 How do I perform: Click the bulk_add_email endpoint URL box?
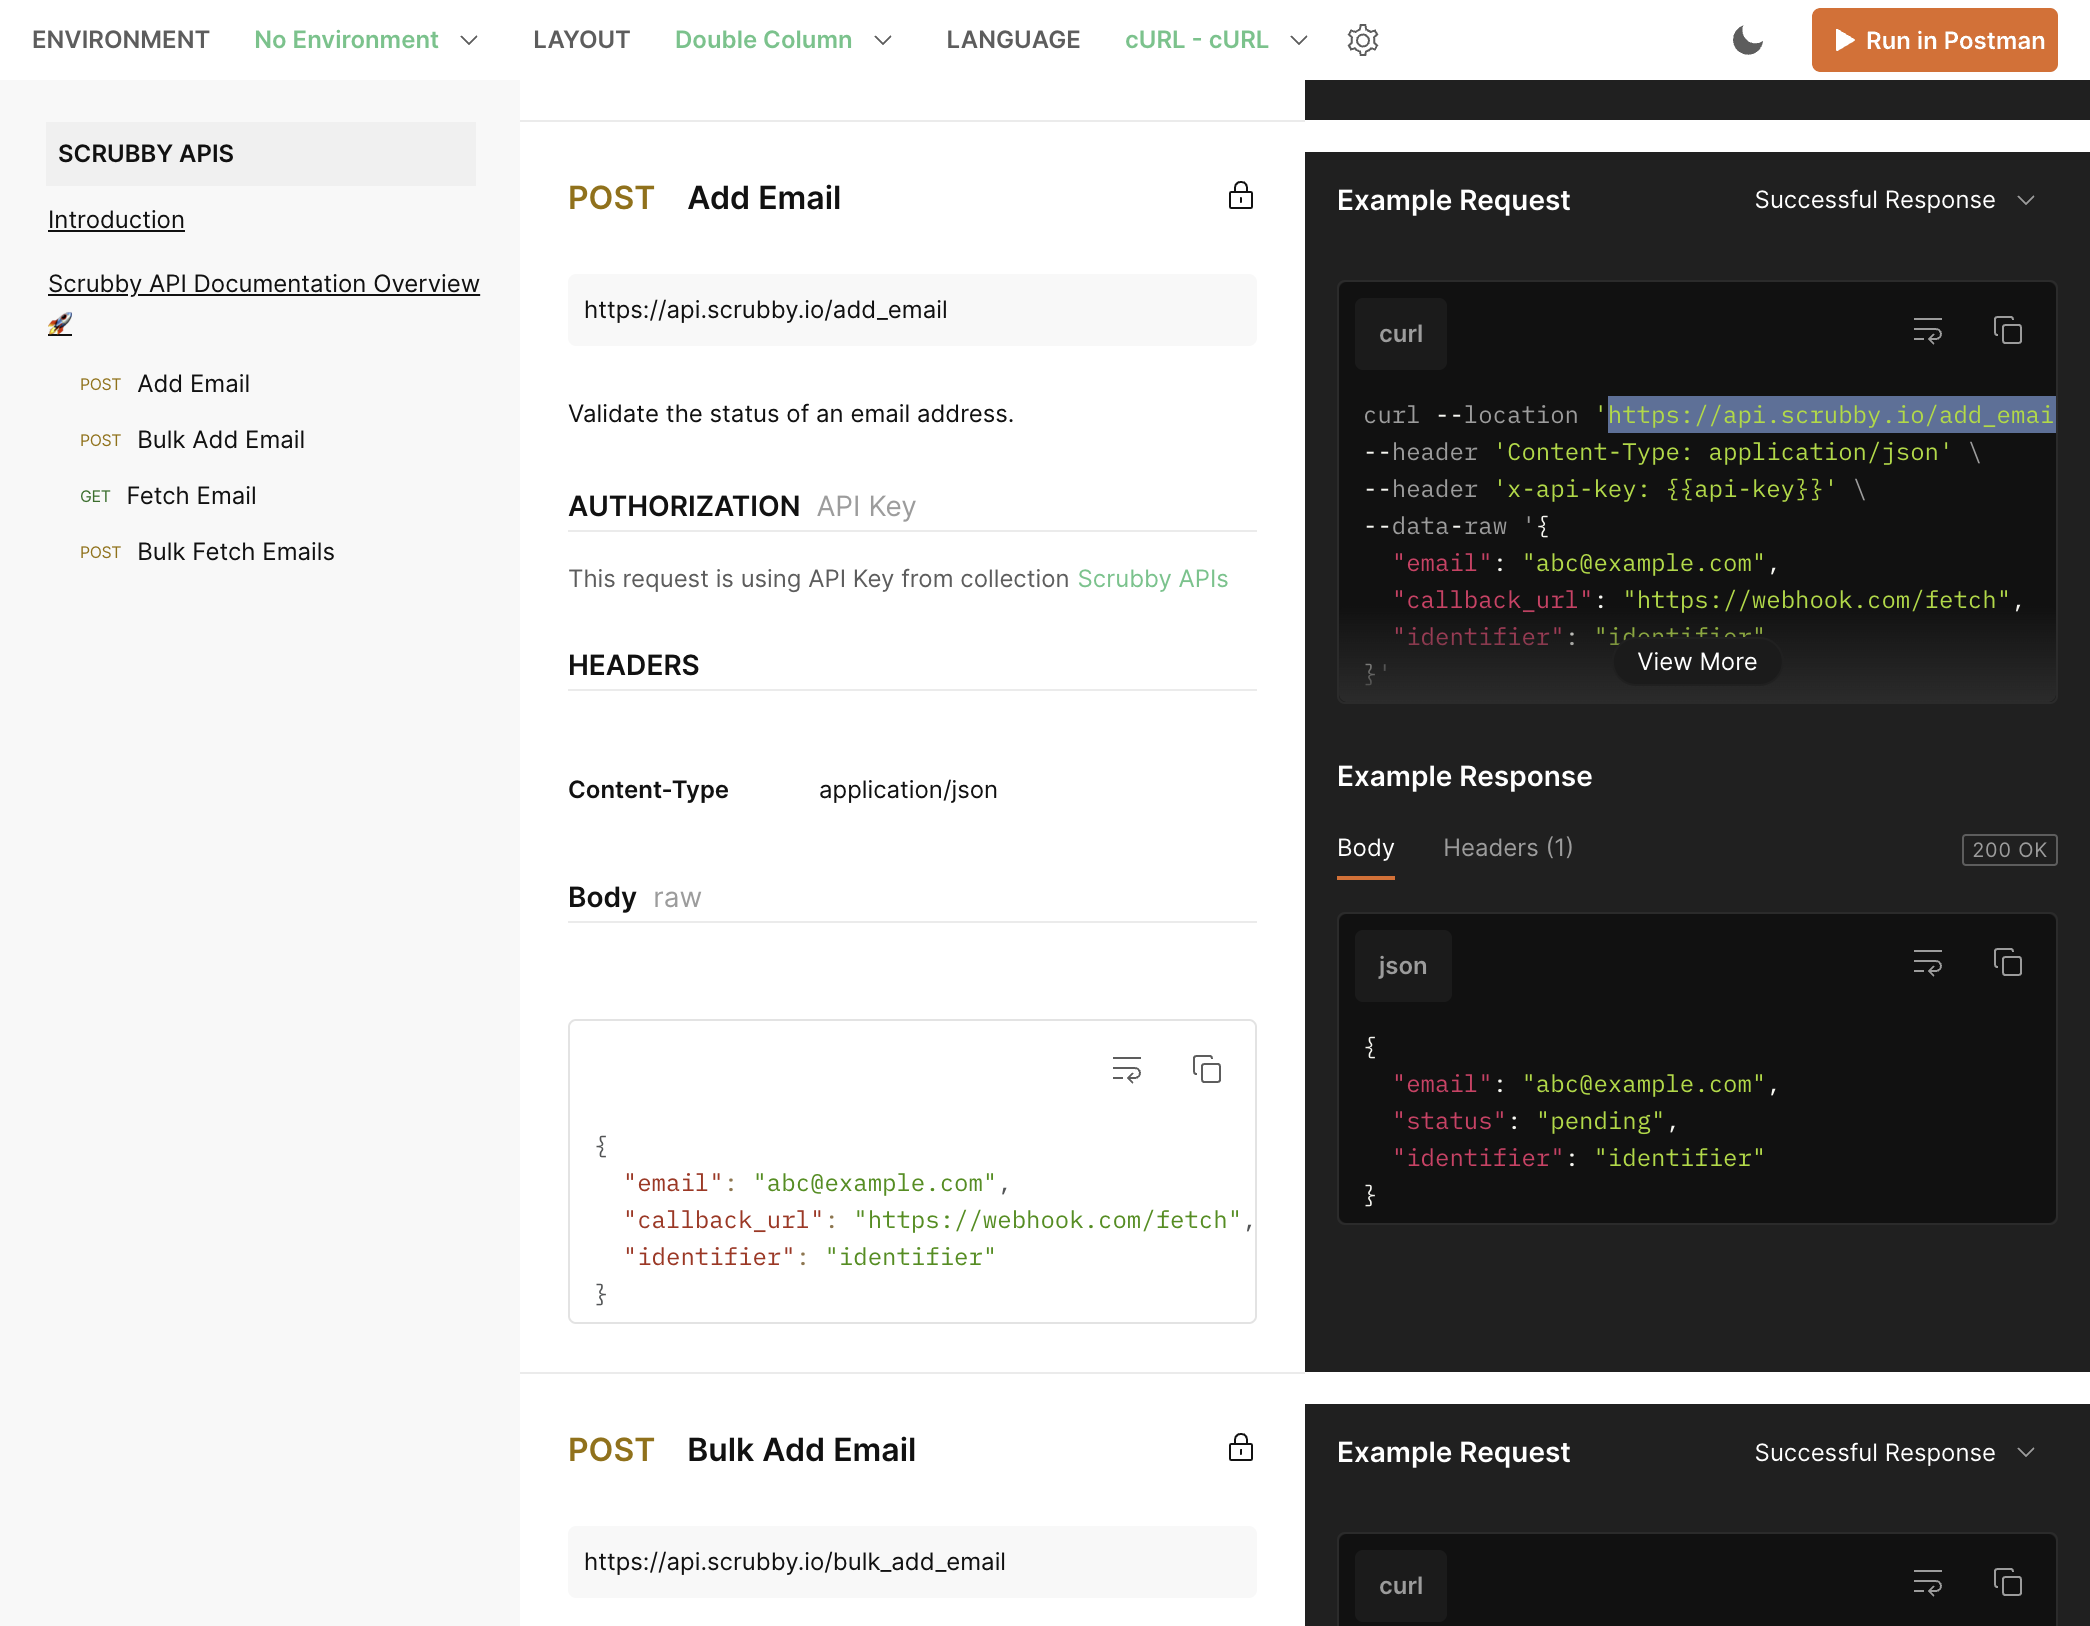tap(912, 1562)
